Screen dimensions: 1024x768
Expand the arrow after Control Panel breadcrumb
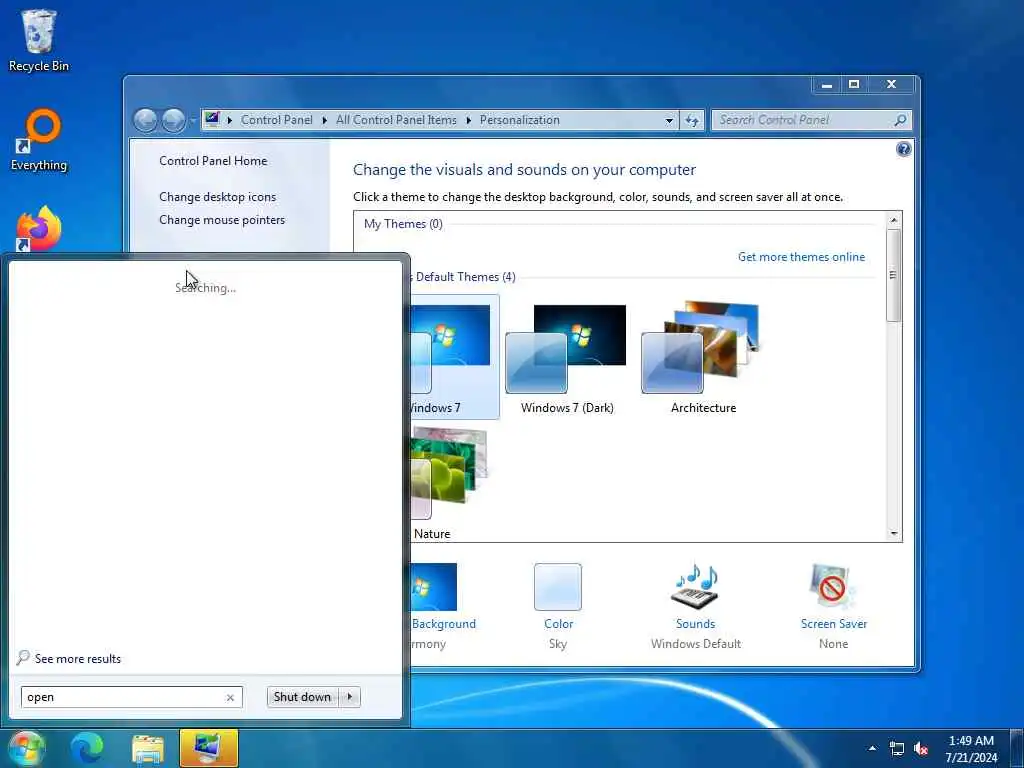(325, 120)
